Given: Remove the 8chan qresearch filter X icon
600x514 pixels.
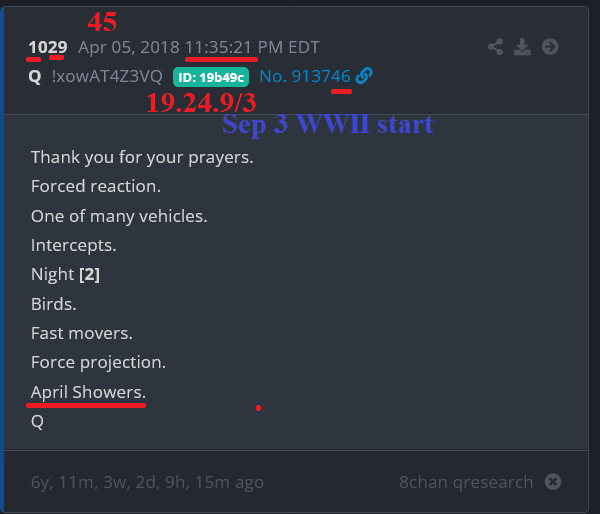Looking at the screenshot, I should point(553,482).
